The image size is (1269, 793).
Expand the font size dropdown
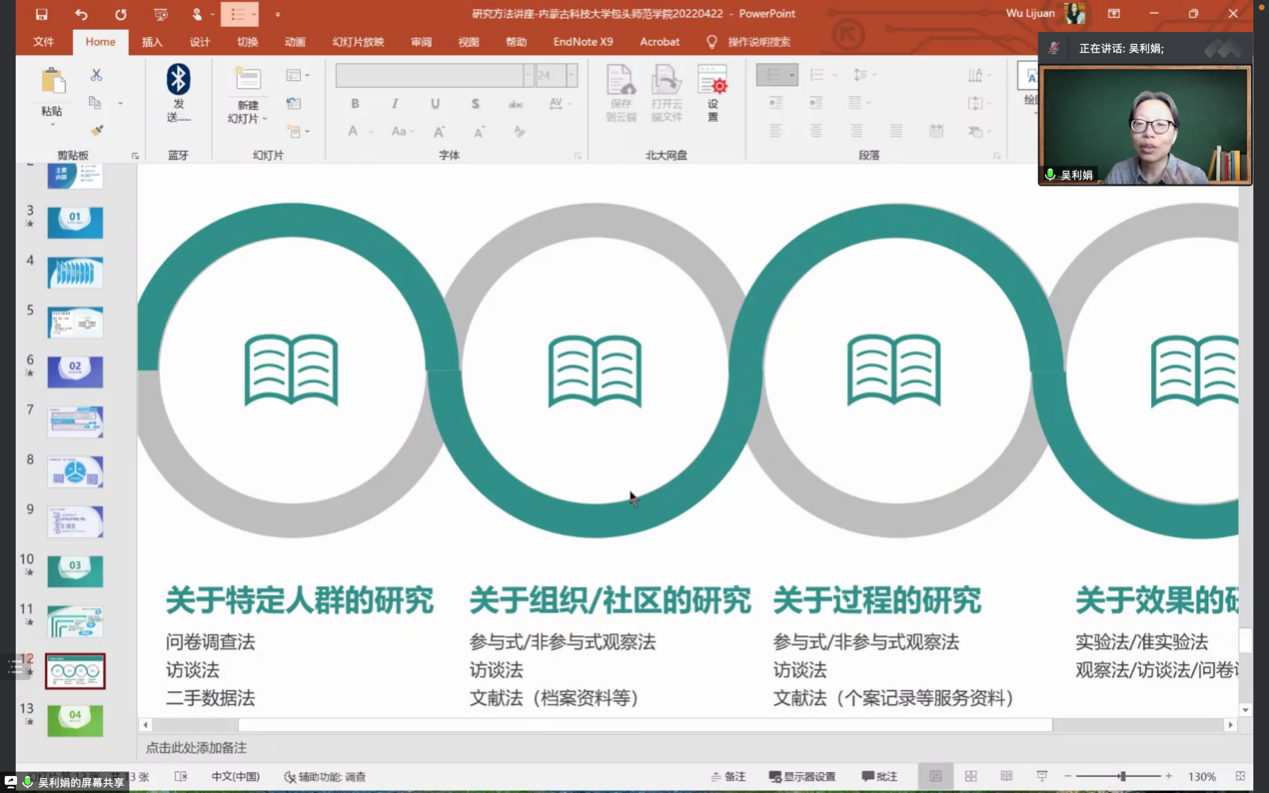click(x=572, y=75)
